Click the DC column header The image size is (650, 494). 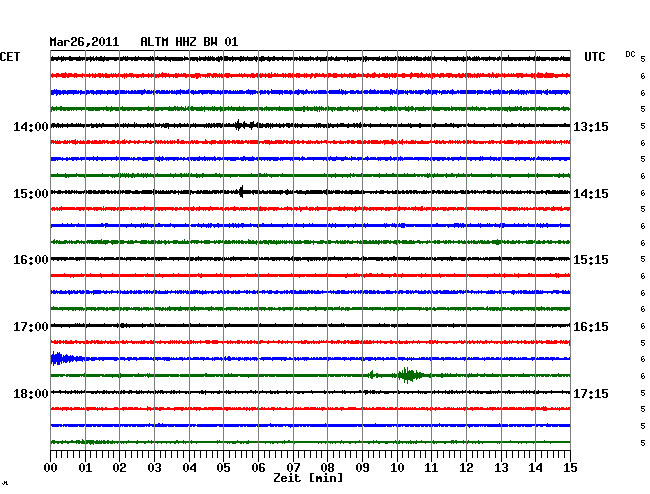point(630,54)
